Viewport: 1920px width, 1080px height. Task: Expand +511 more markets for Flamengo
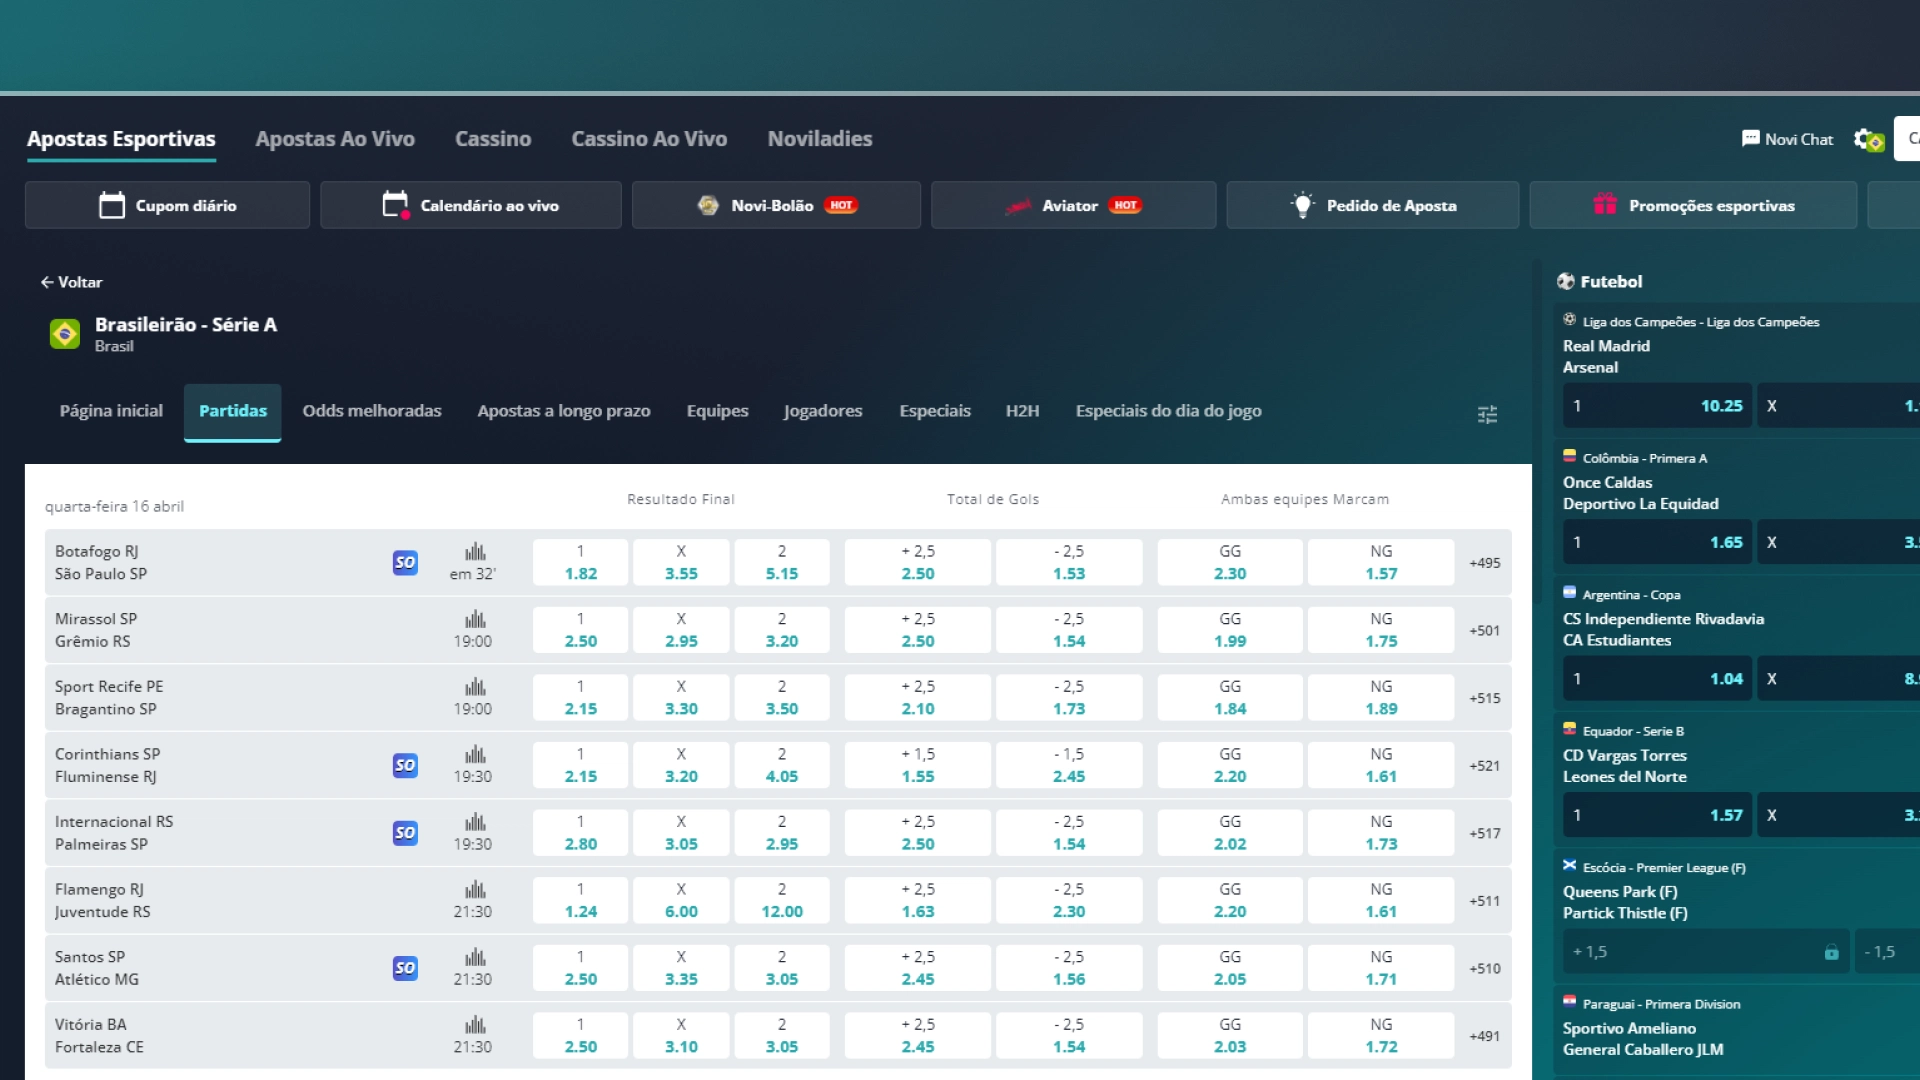[x=1485, y=901]
